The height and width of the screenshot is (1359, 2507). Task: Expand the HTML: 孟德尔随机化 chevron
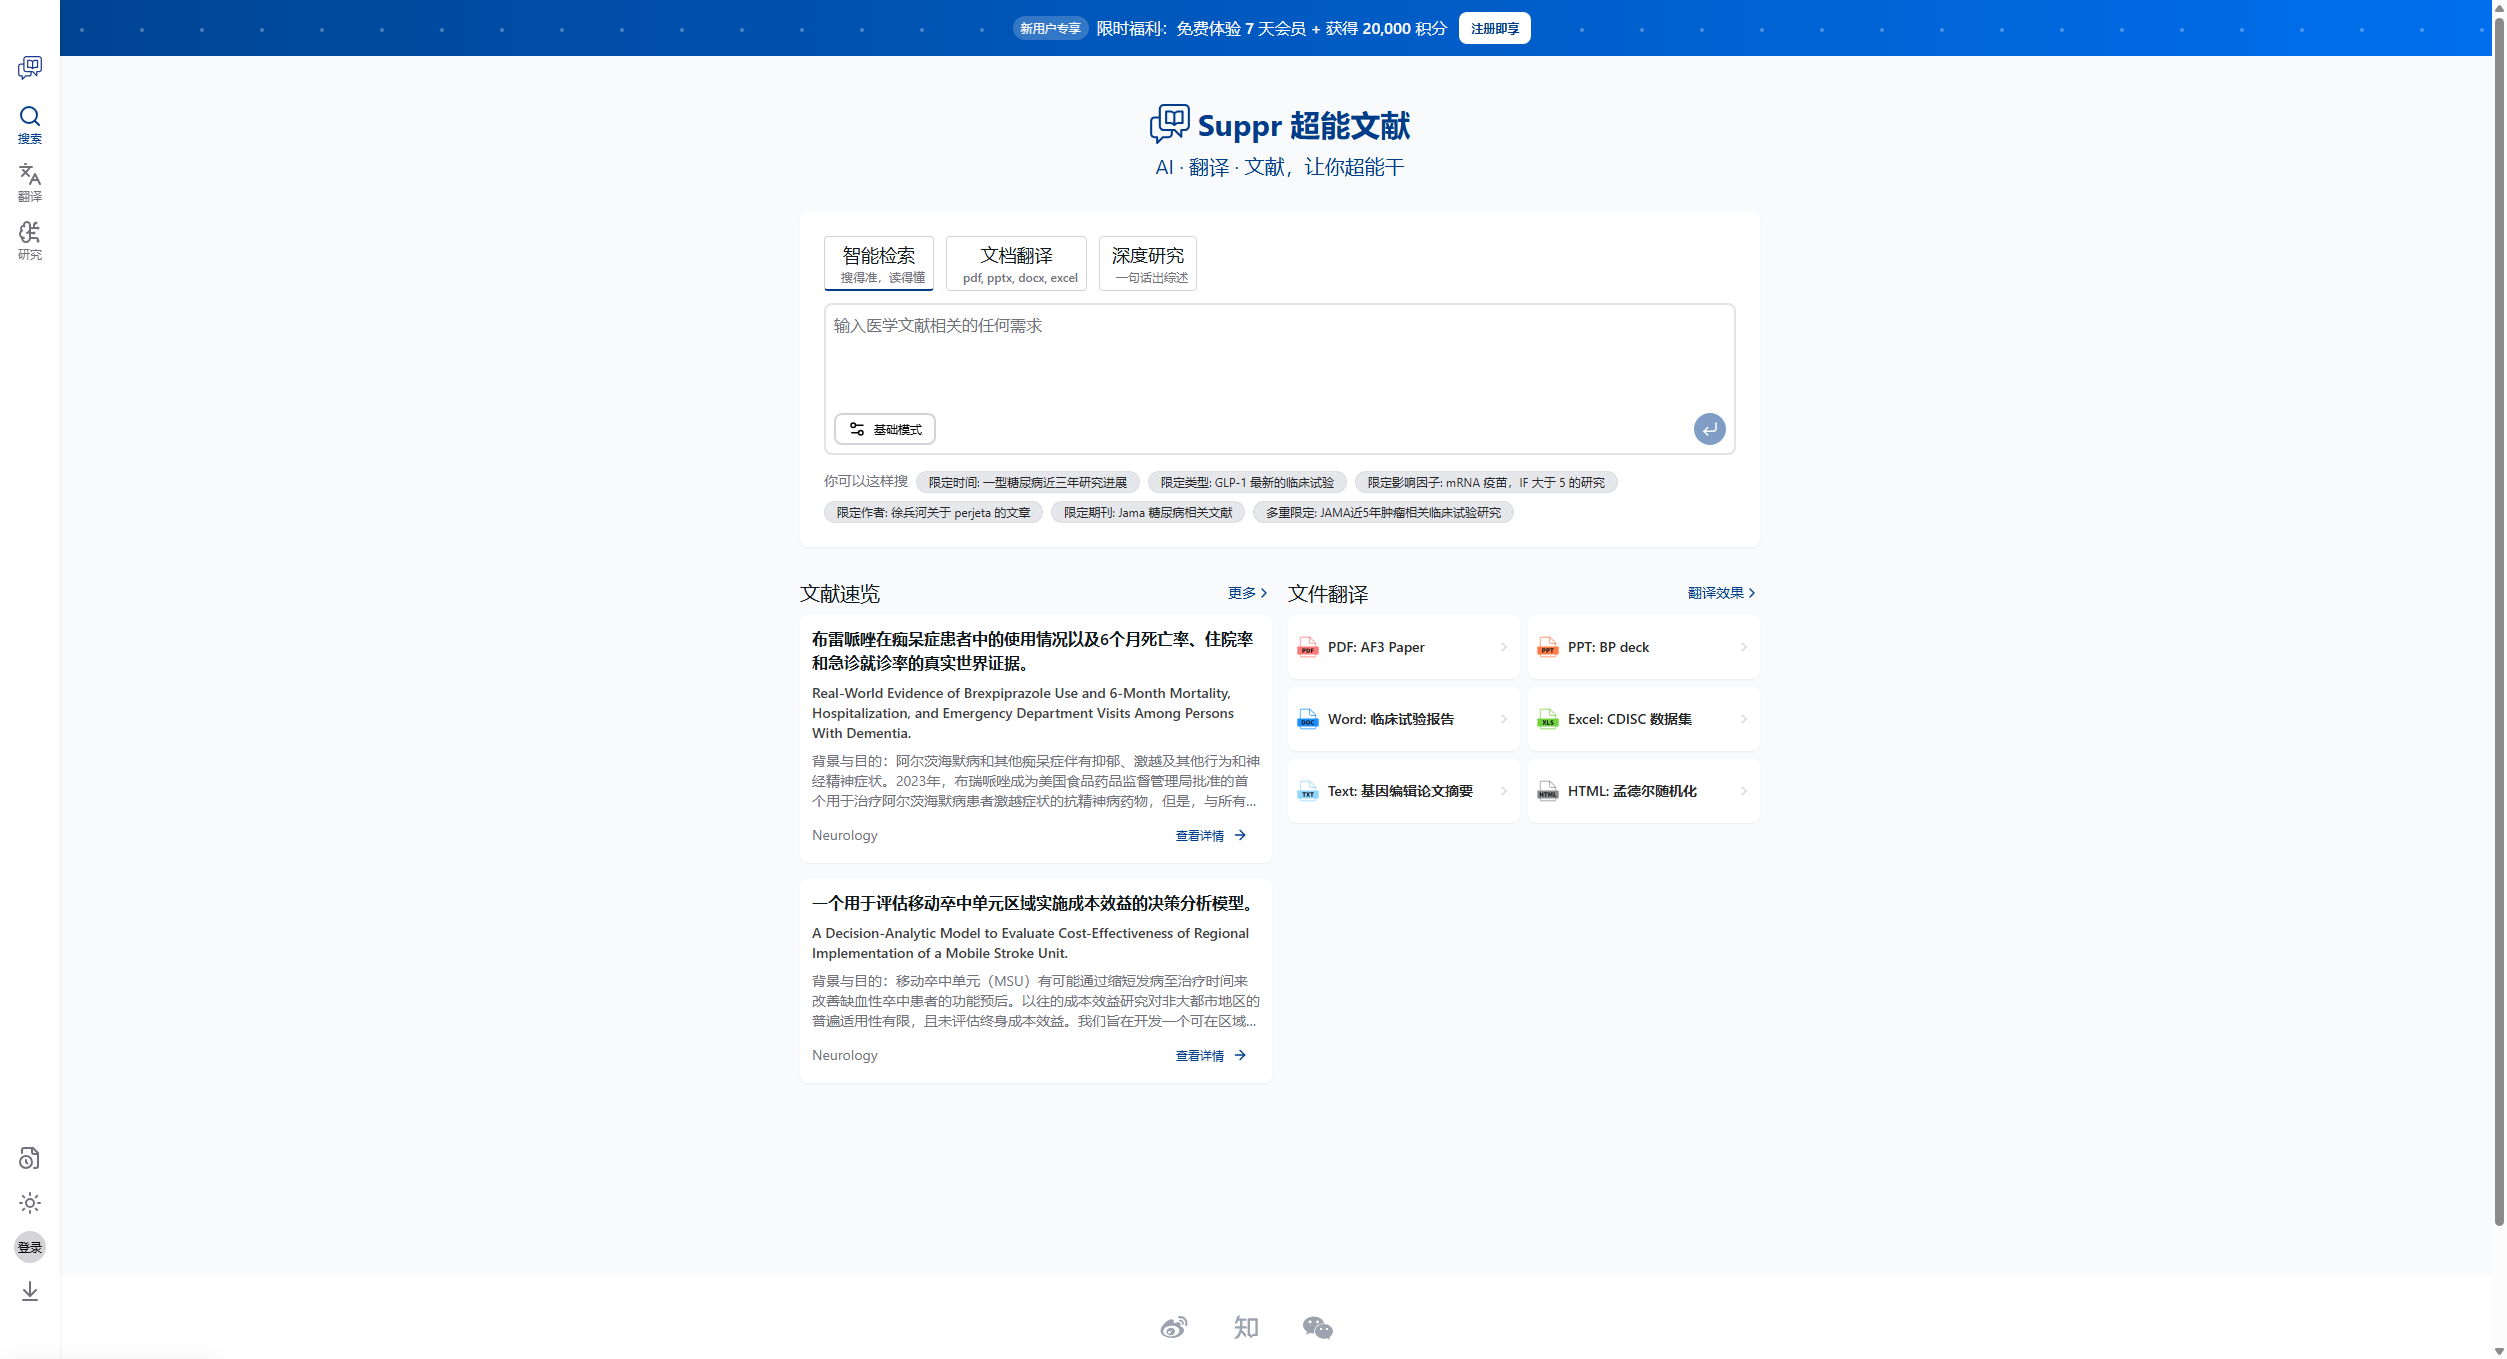pyautogui.click(x=1743, y=791)
